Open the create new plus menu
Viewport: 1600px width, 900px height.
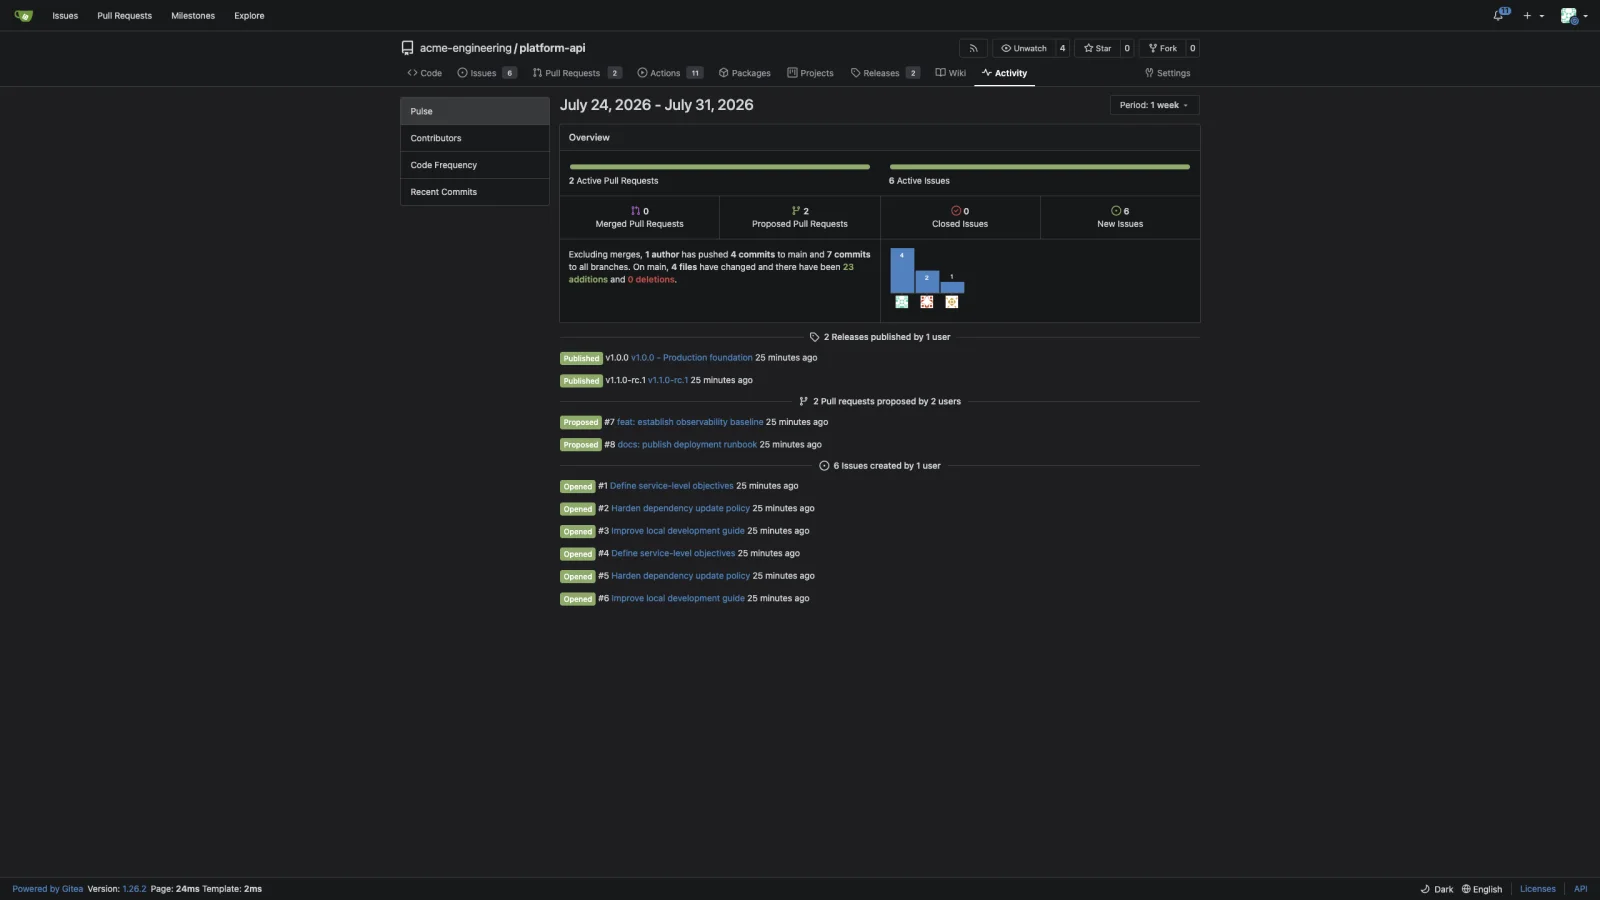tap(1533, 16)
